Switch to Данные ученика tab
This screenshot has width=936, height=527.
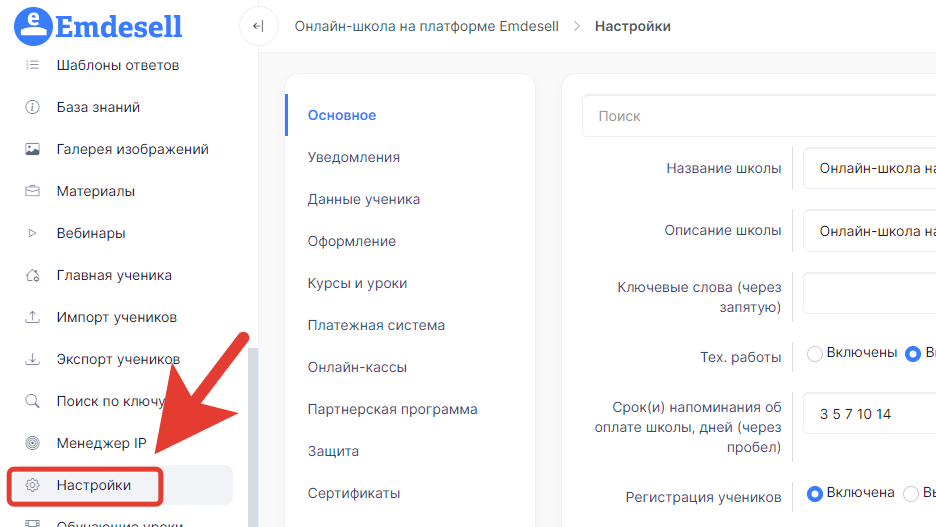364,199
